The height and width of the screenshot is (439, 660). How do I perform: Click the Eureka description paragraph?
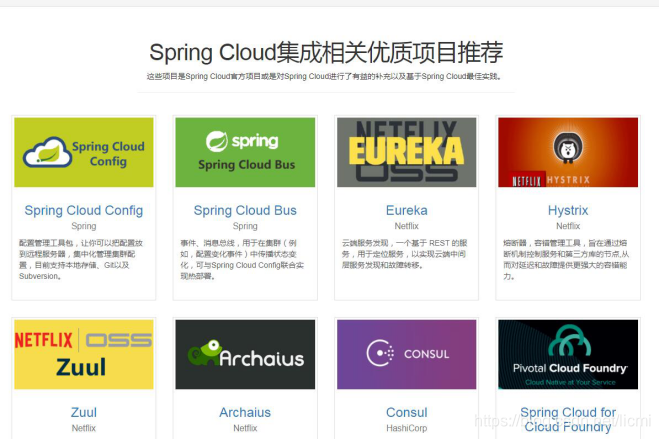click(x=405, y=254)
